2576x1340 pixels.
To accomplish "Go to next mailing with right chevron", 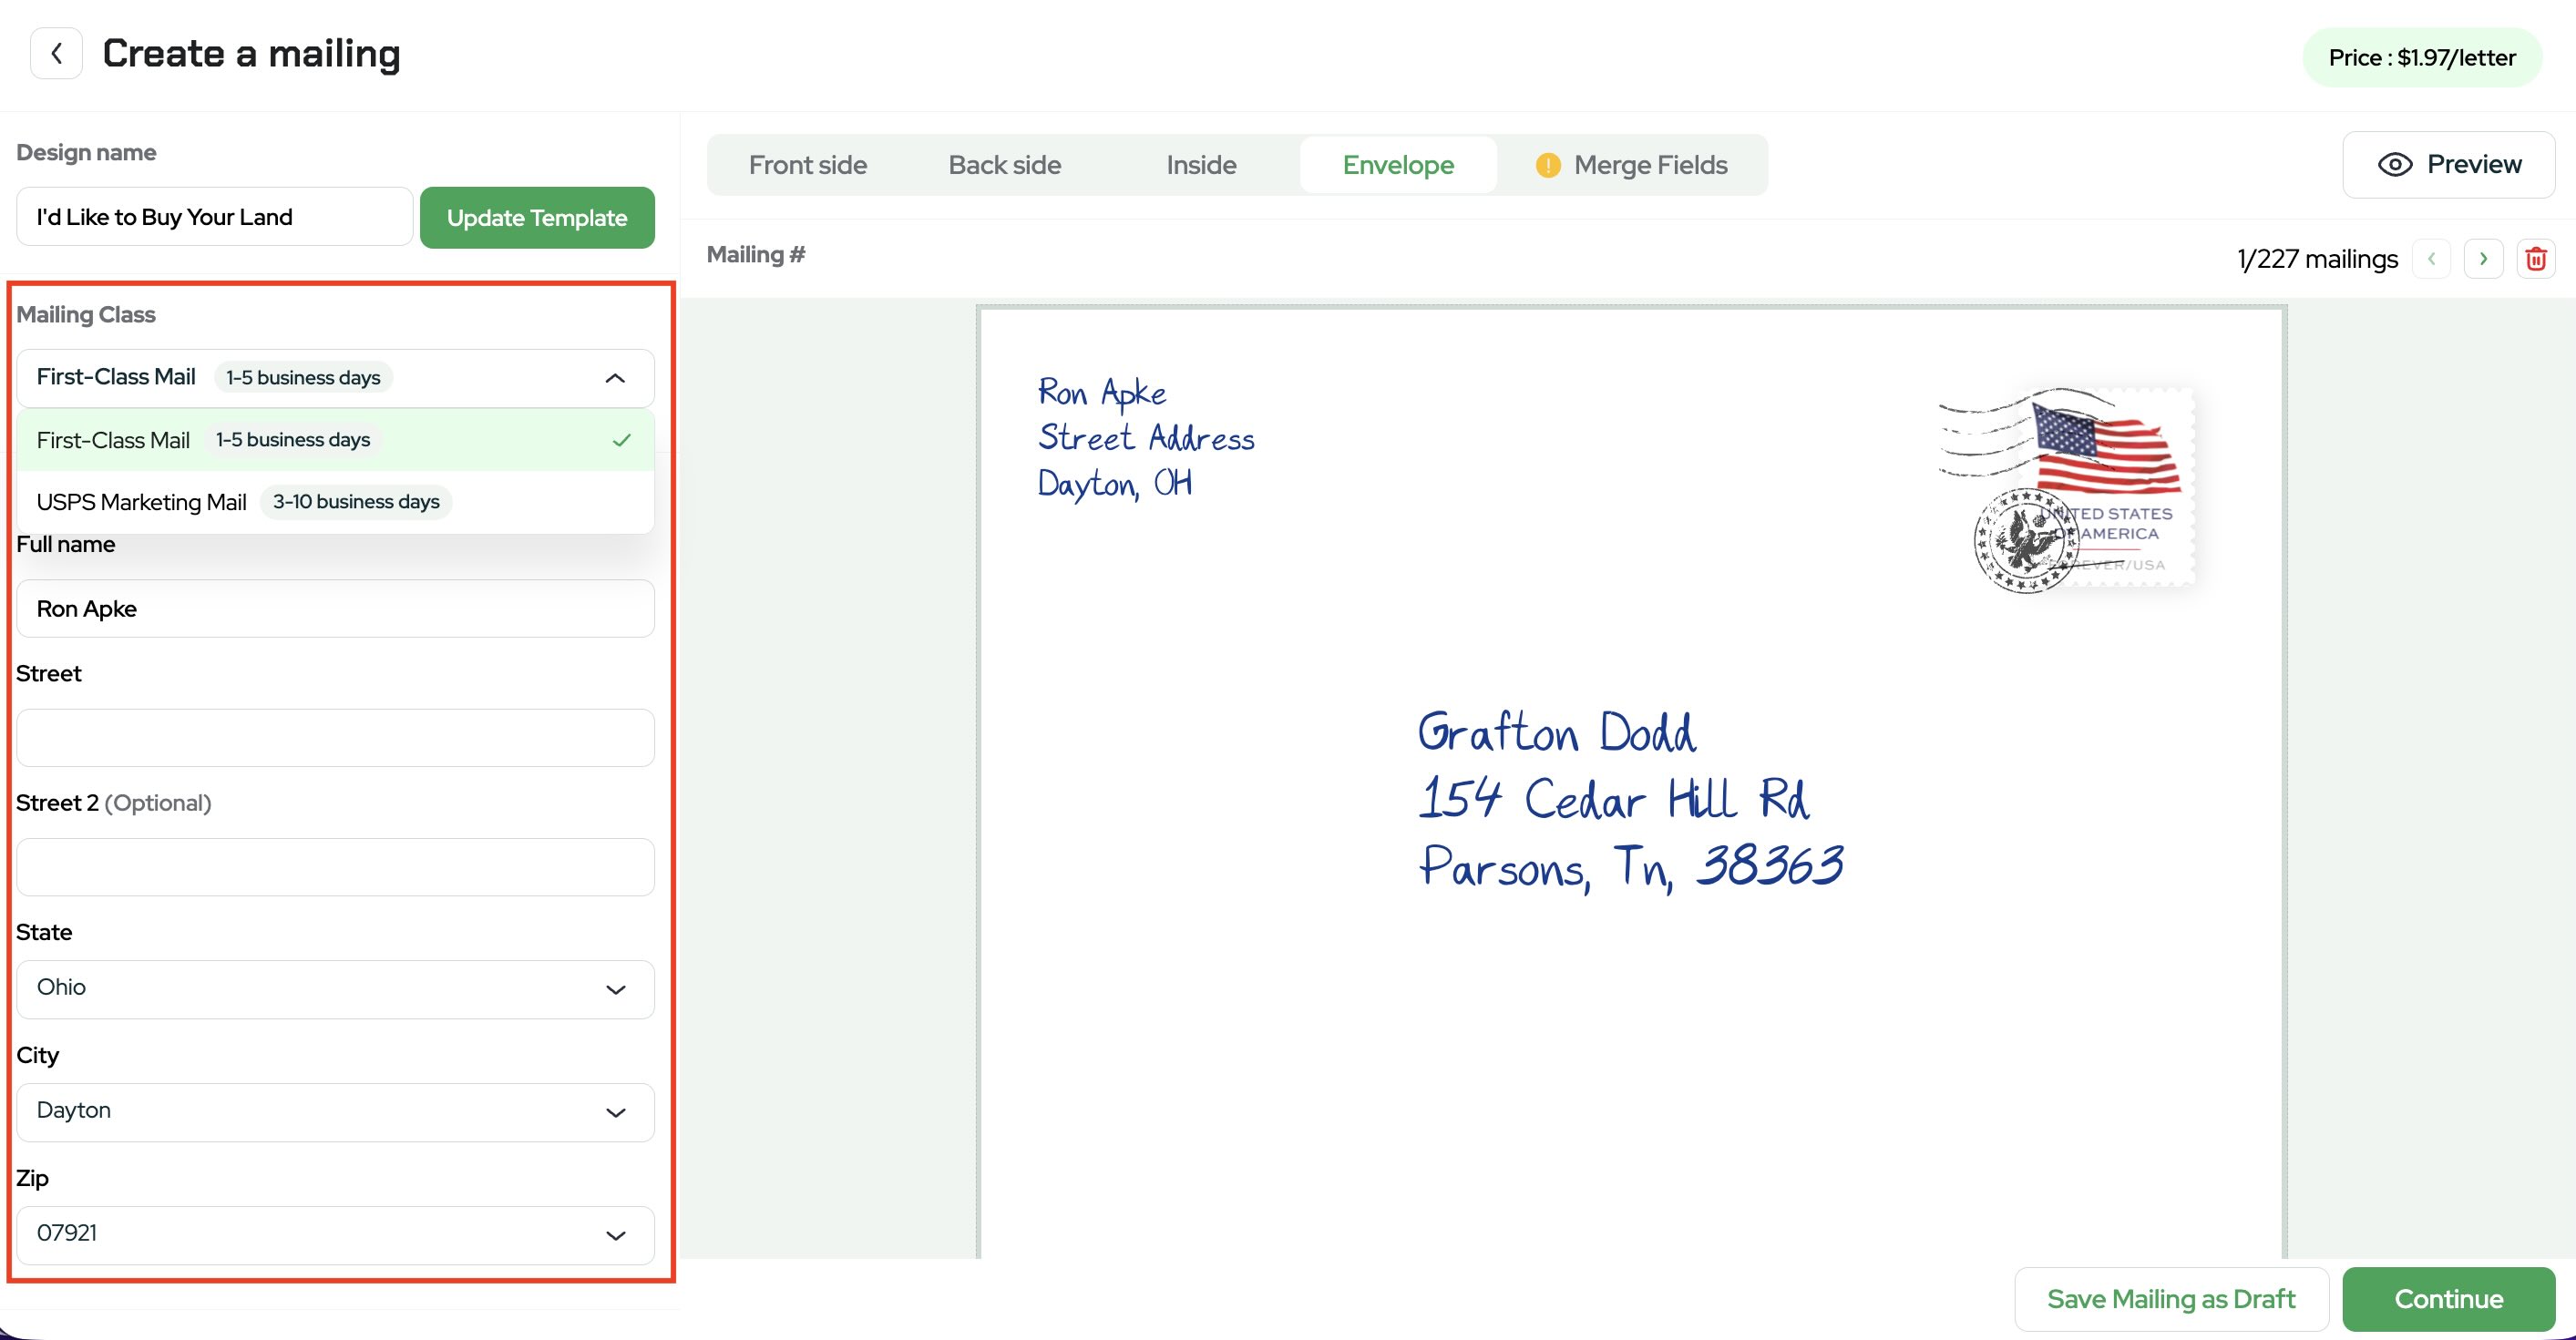I will tap(2483, 259).
